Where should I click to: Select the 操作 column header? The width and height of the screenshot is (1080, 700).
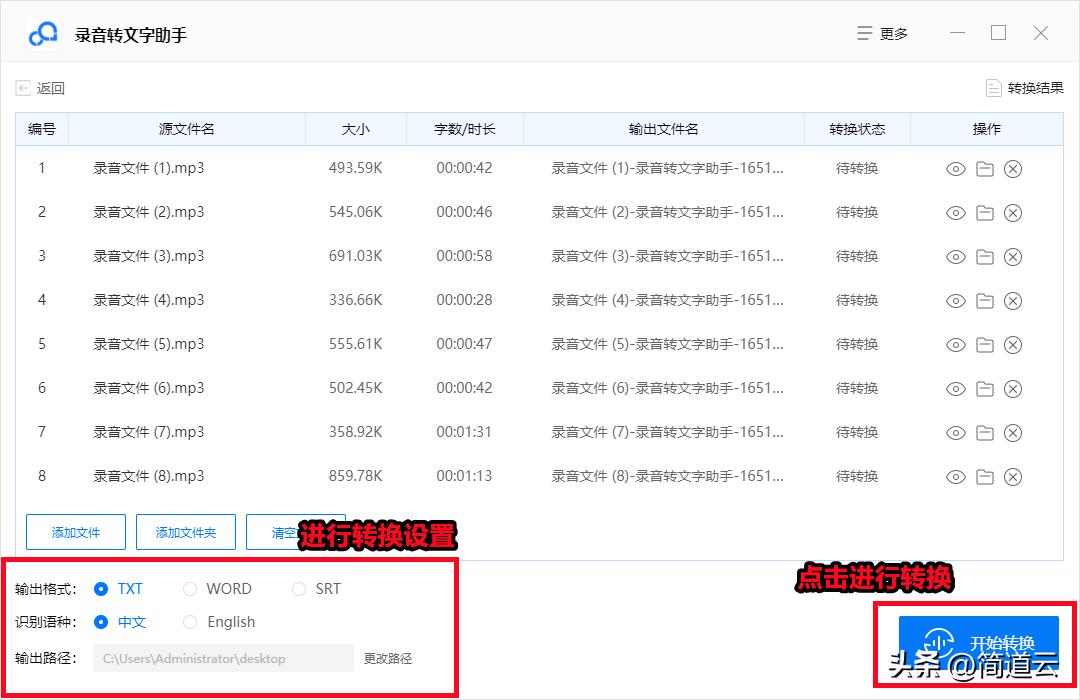pyautogui.click(x=987, y=128)
